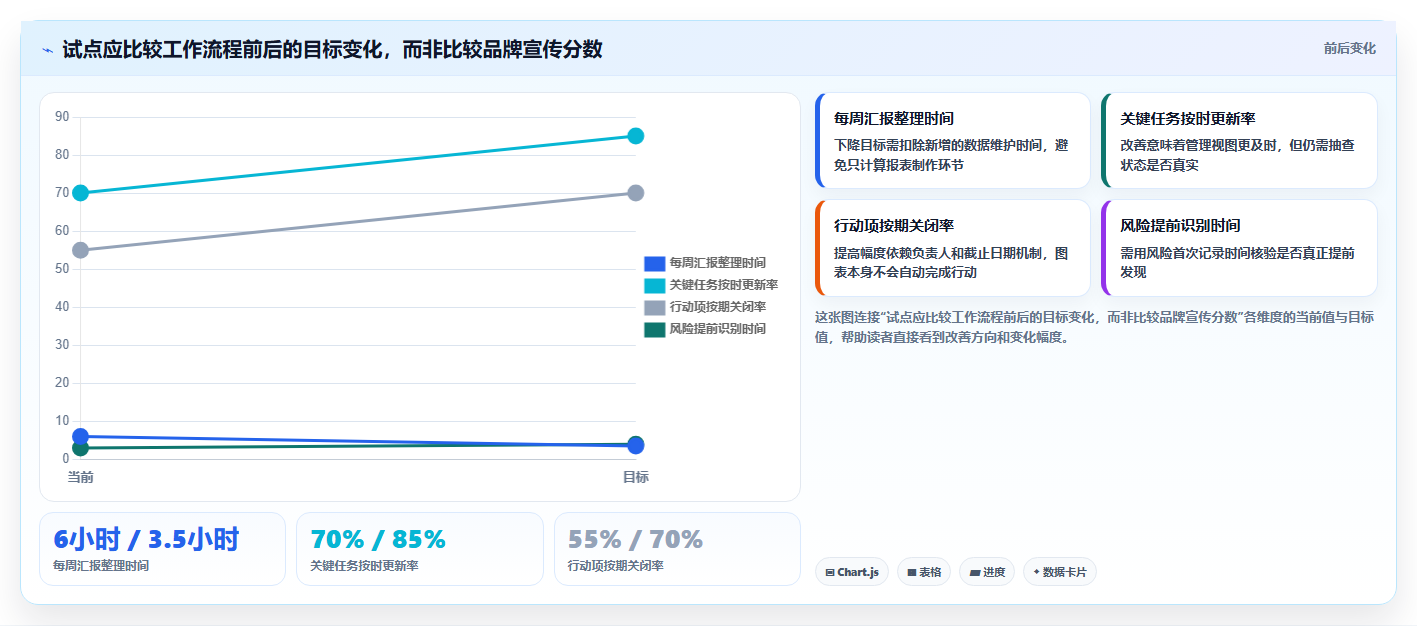Open the 行动项按期关闭率 description card

coord(953,248)
